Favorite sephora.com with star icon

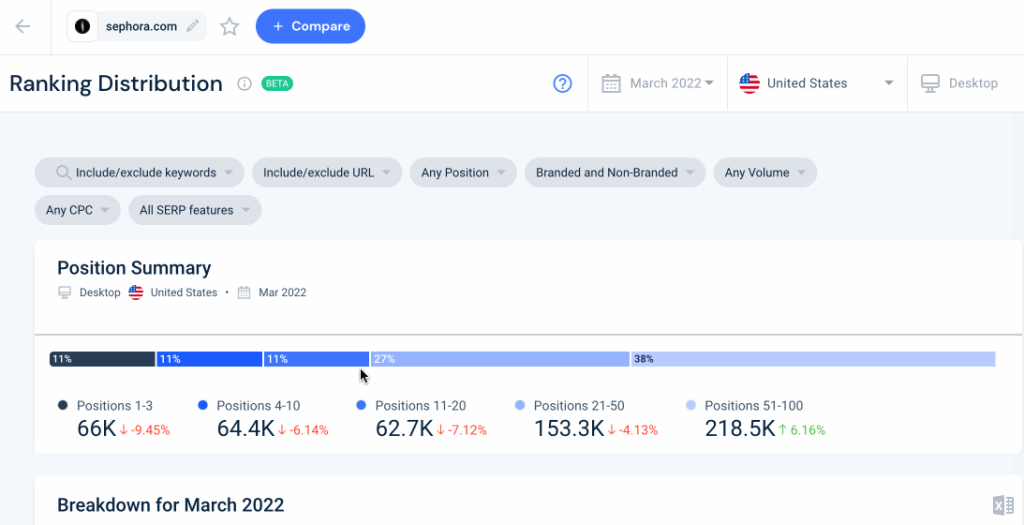point(229,26)
